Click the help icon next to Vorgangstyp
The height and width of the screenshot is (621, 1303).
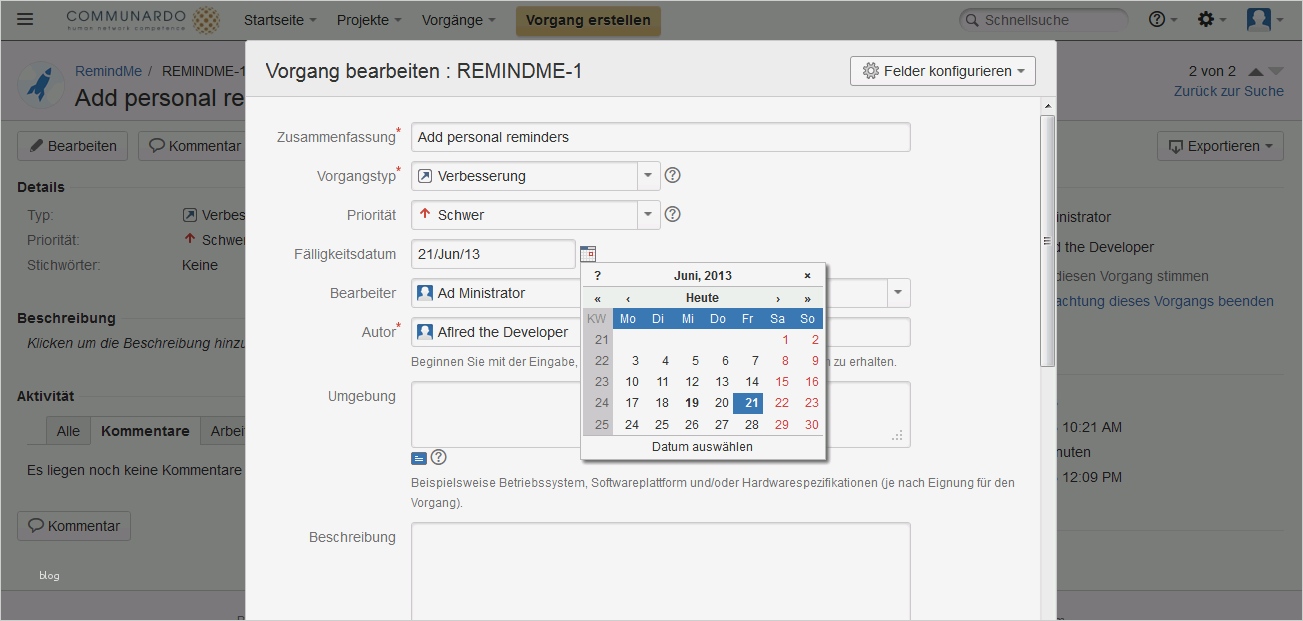673,176
